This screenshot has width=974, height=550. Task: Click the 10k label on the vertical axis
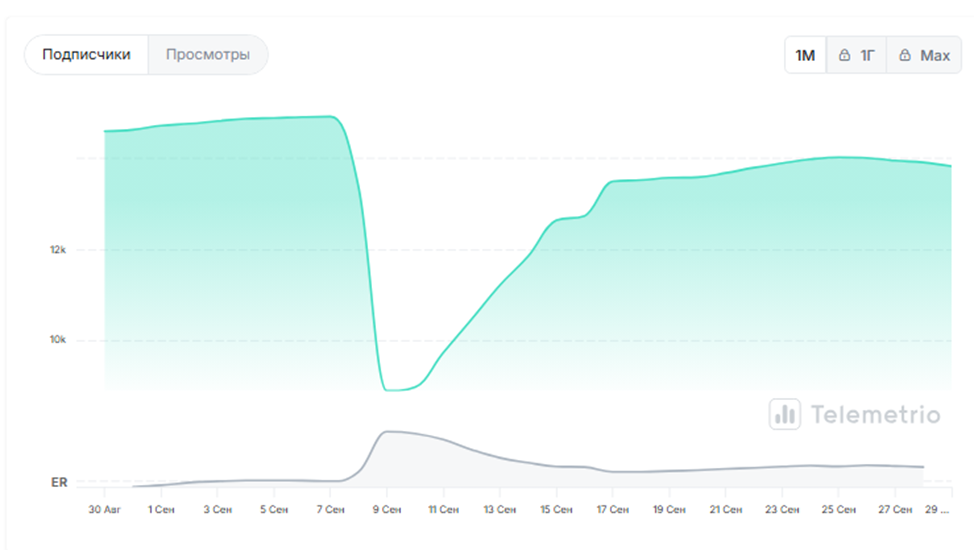click(x=58, y=340)
